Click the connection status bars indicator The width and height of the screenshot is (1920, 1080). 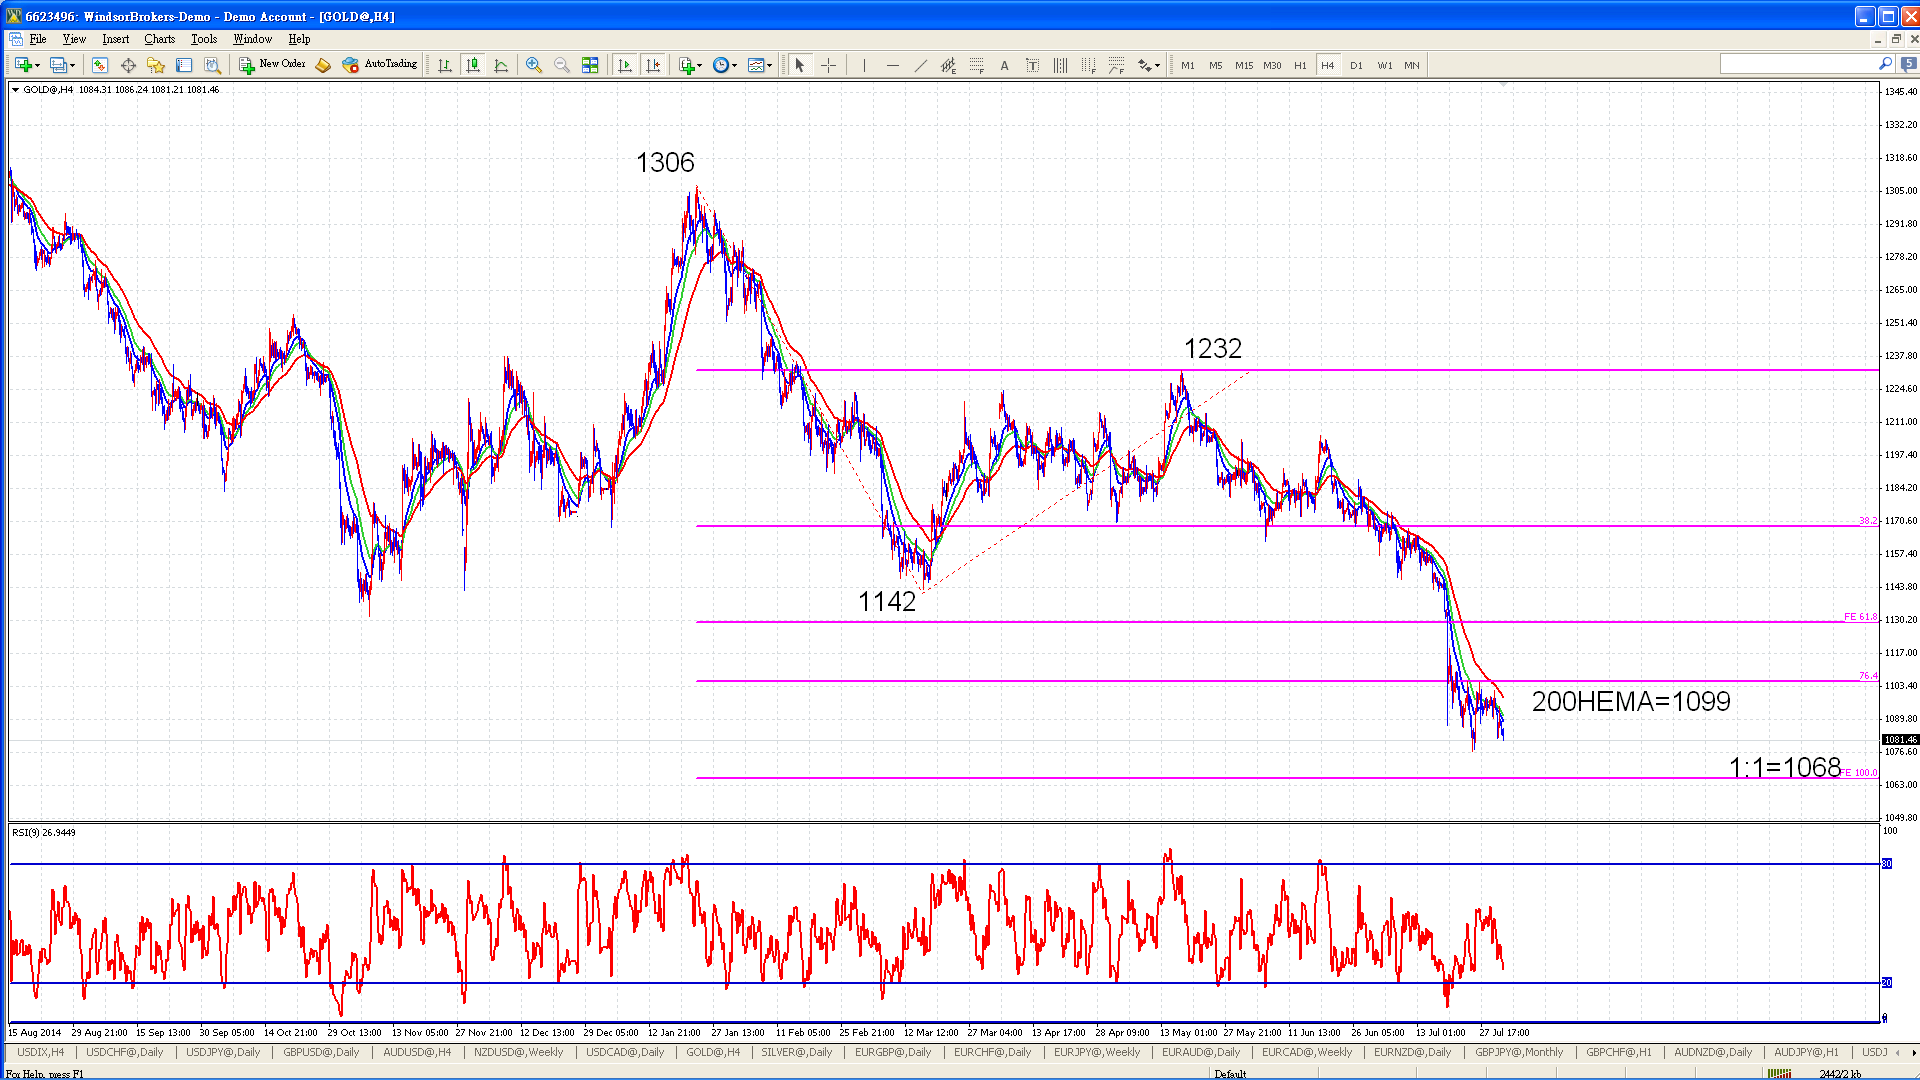[1779, 1074]
